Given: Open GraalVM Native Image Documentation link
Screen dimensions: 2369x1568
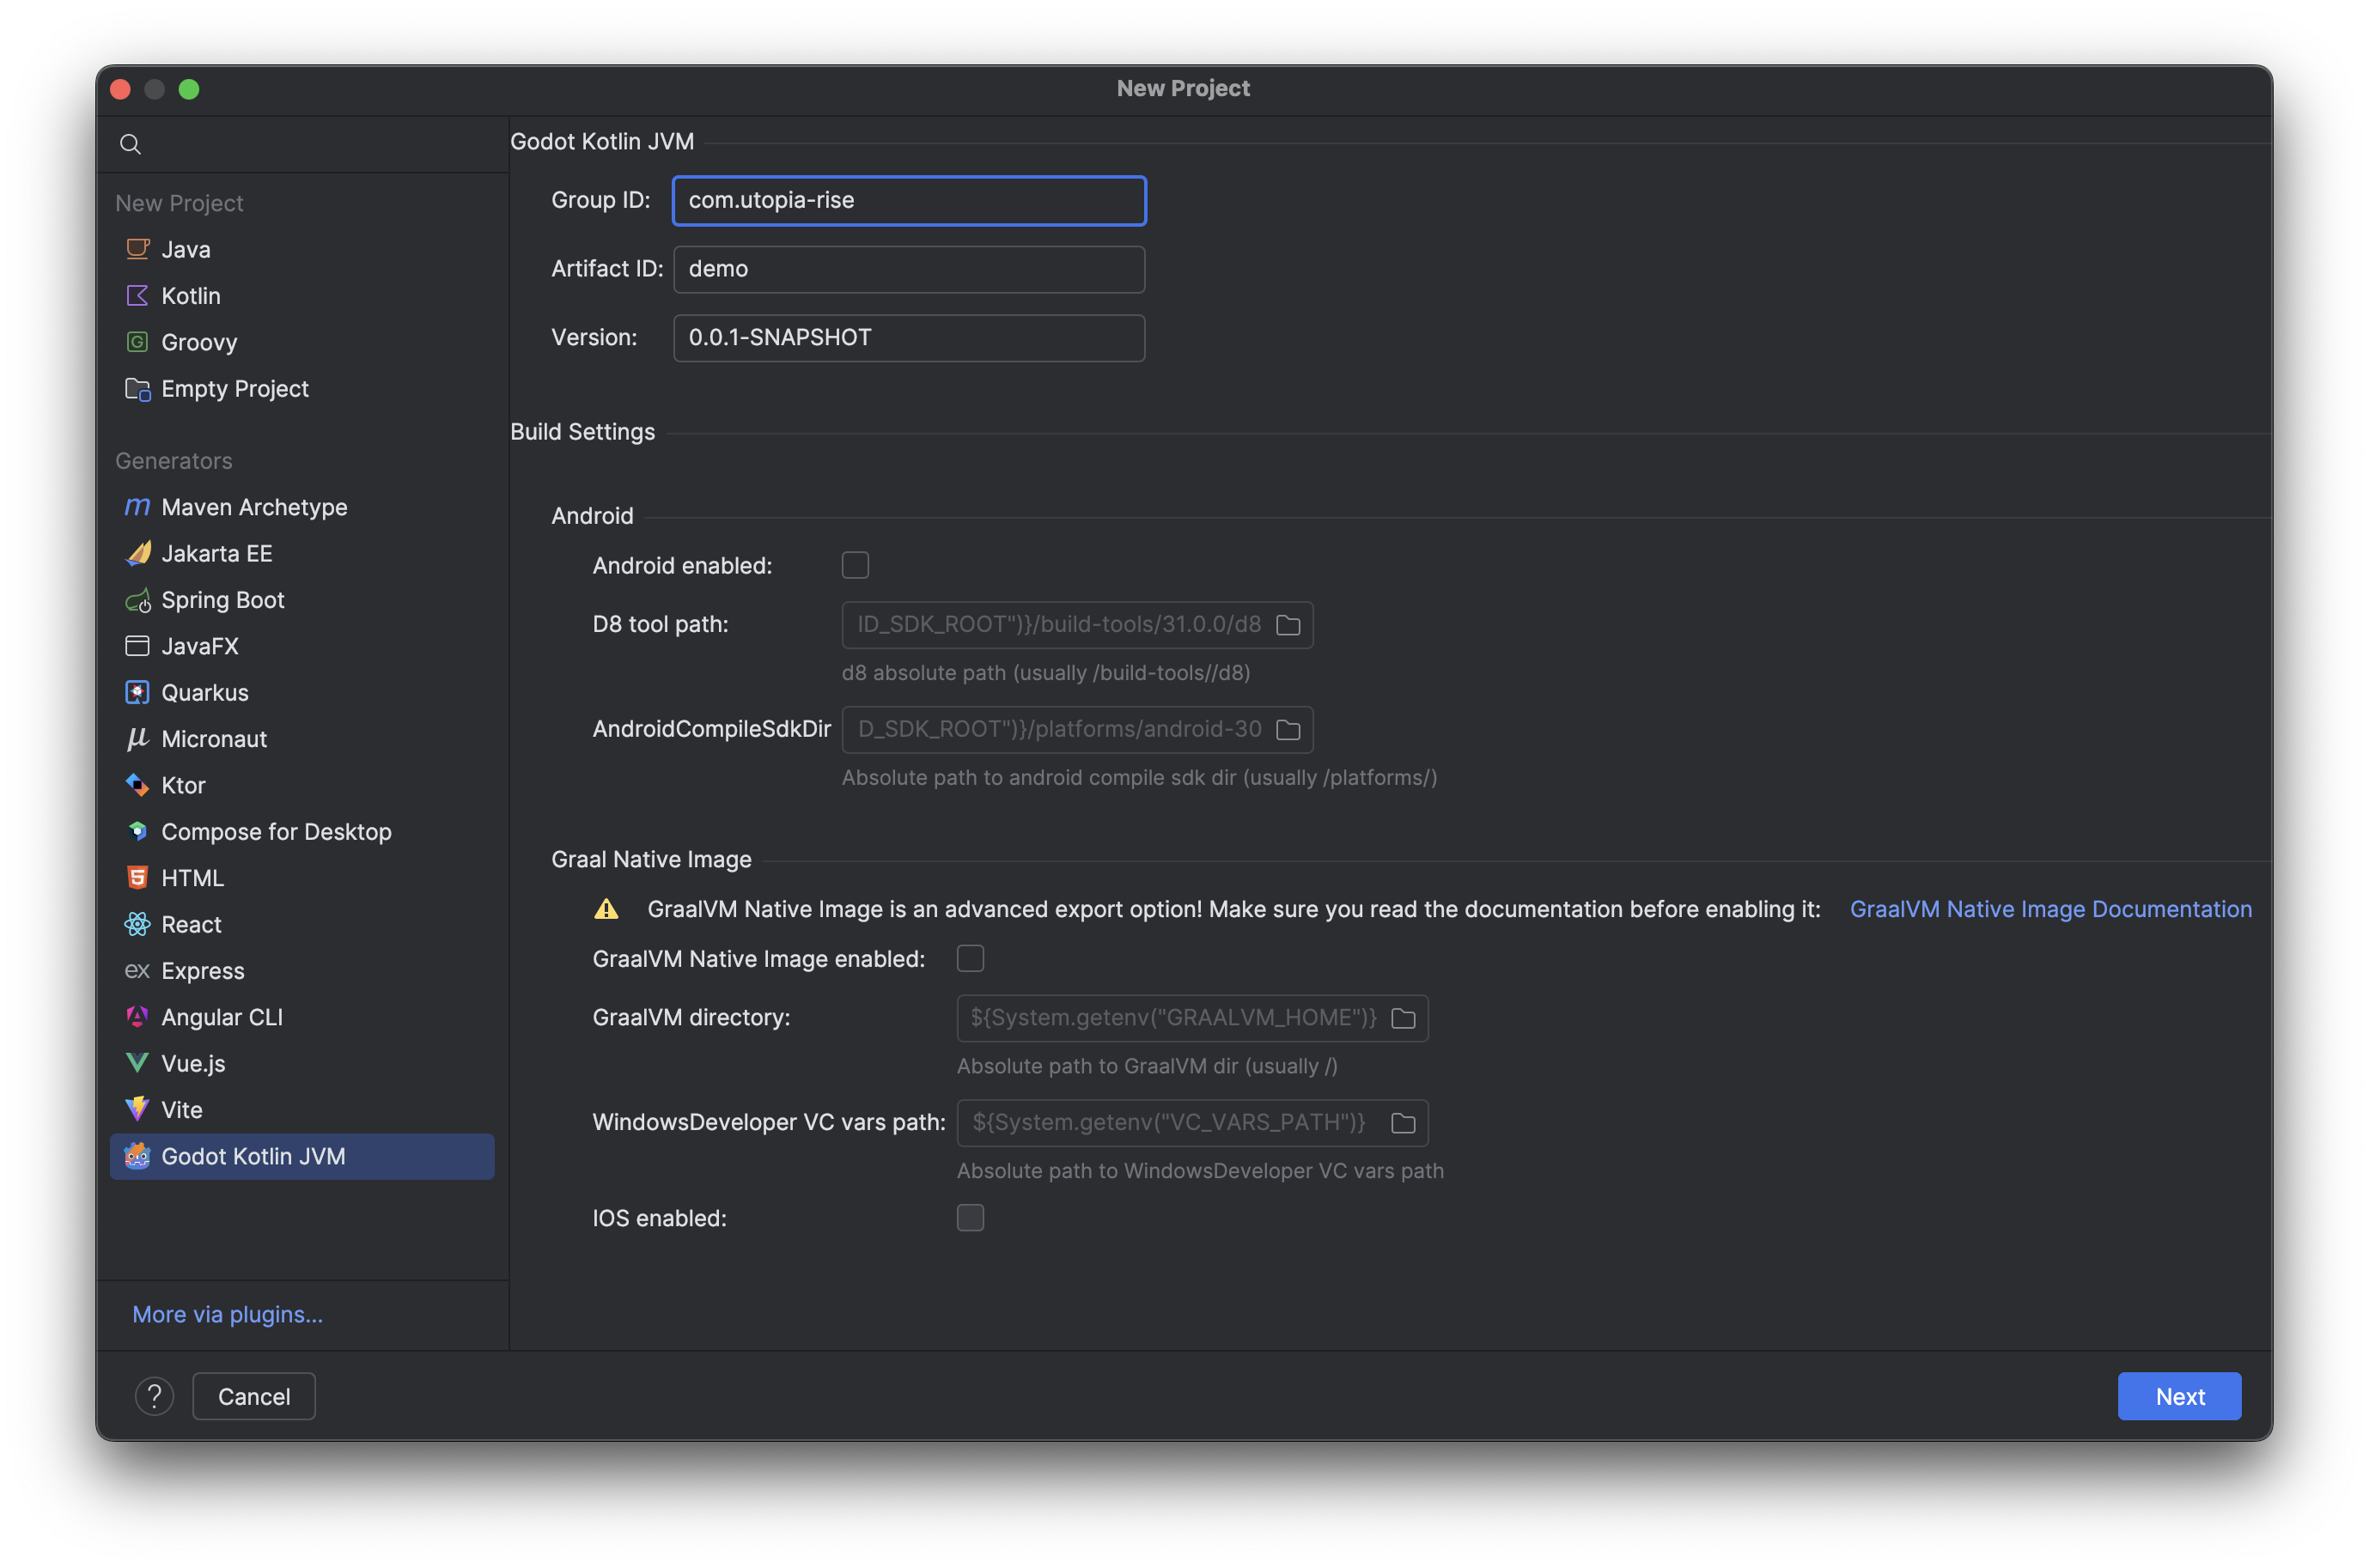Looking at the screenshot, I should coord(2051,909).
